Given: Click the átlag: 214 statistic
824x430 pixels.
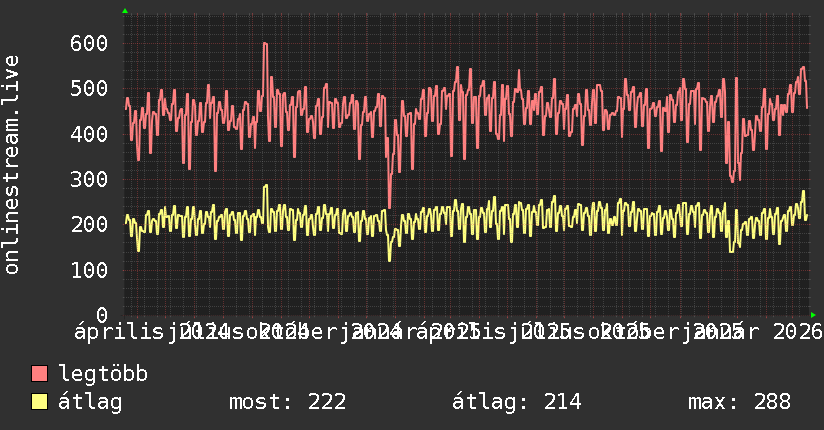Looking at the screenshot, I should tap(517, 402).
